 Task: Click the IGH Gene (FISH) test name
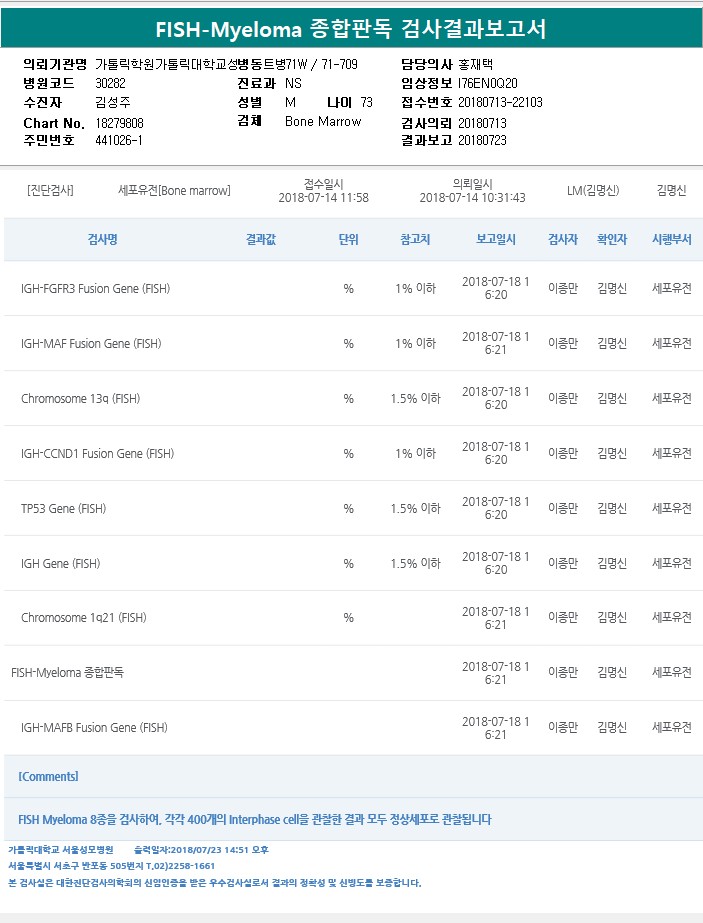(60, 564)
